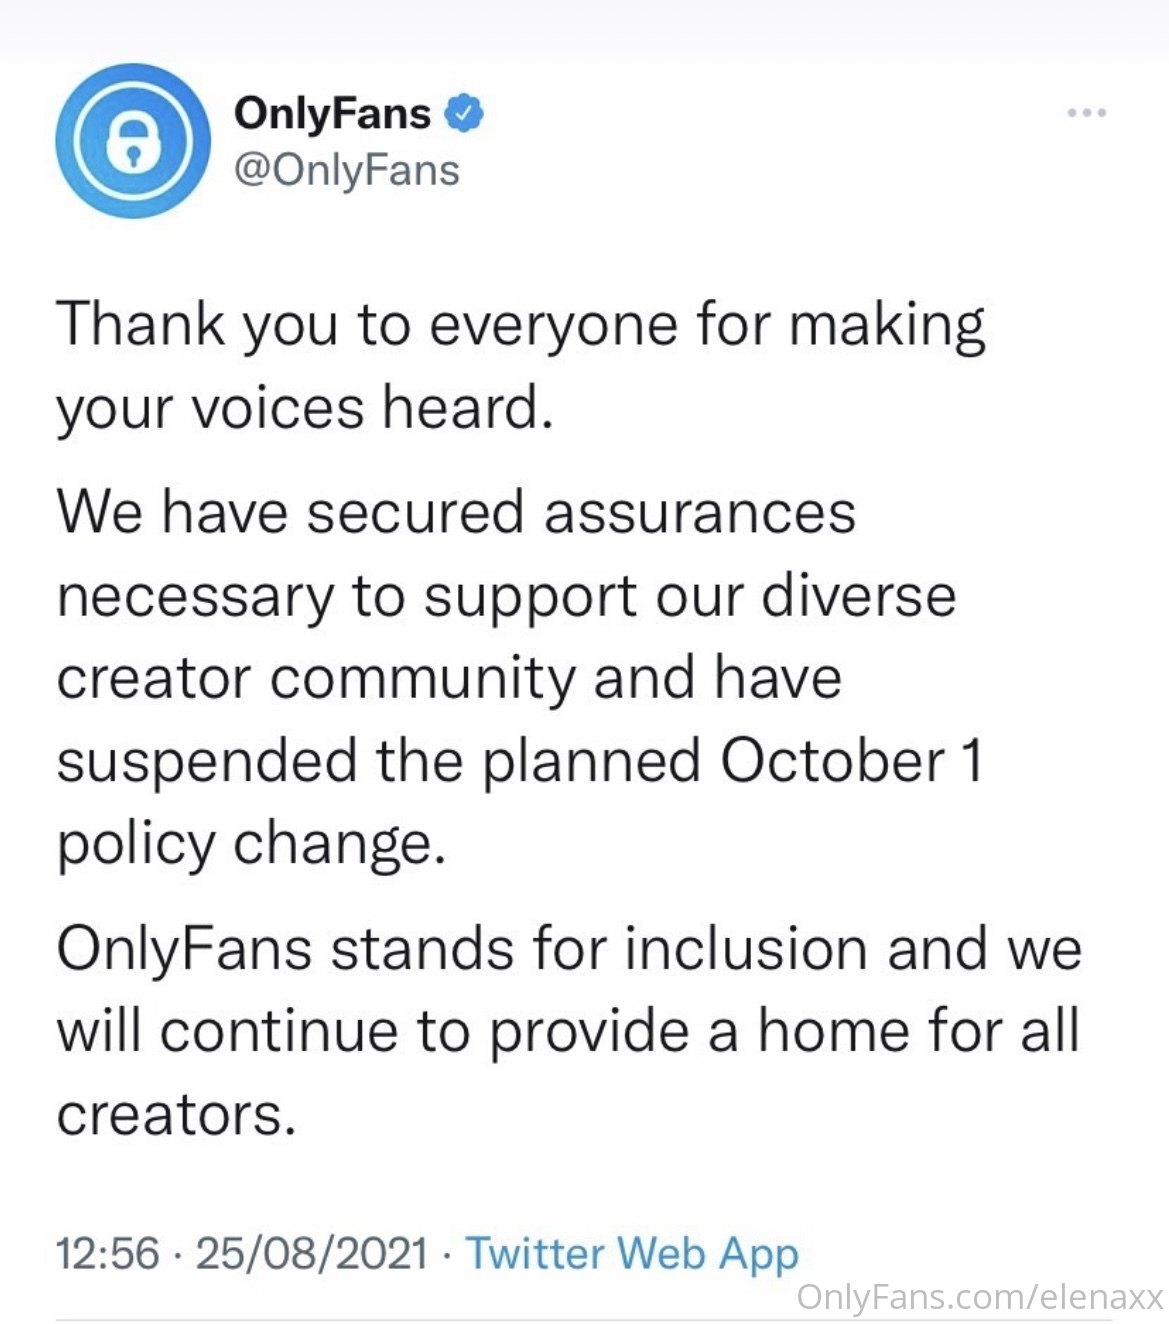Click the blue verified badge
The width and height of the screenshot is (1169, 1324).
(x=464, y=113)
